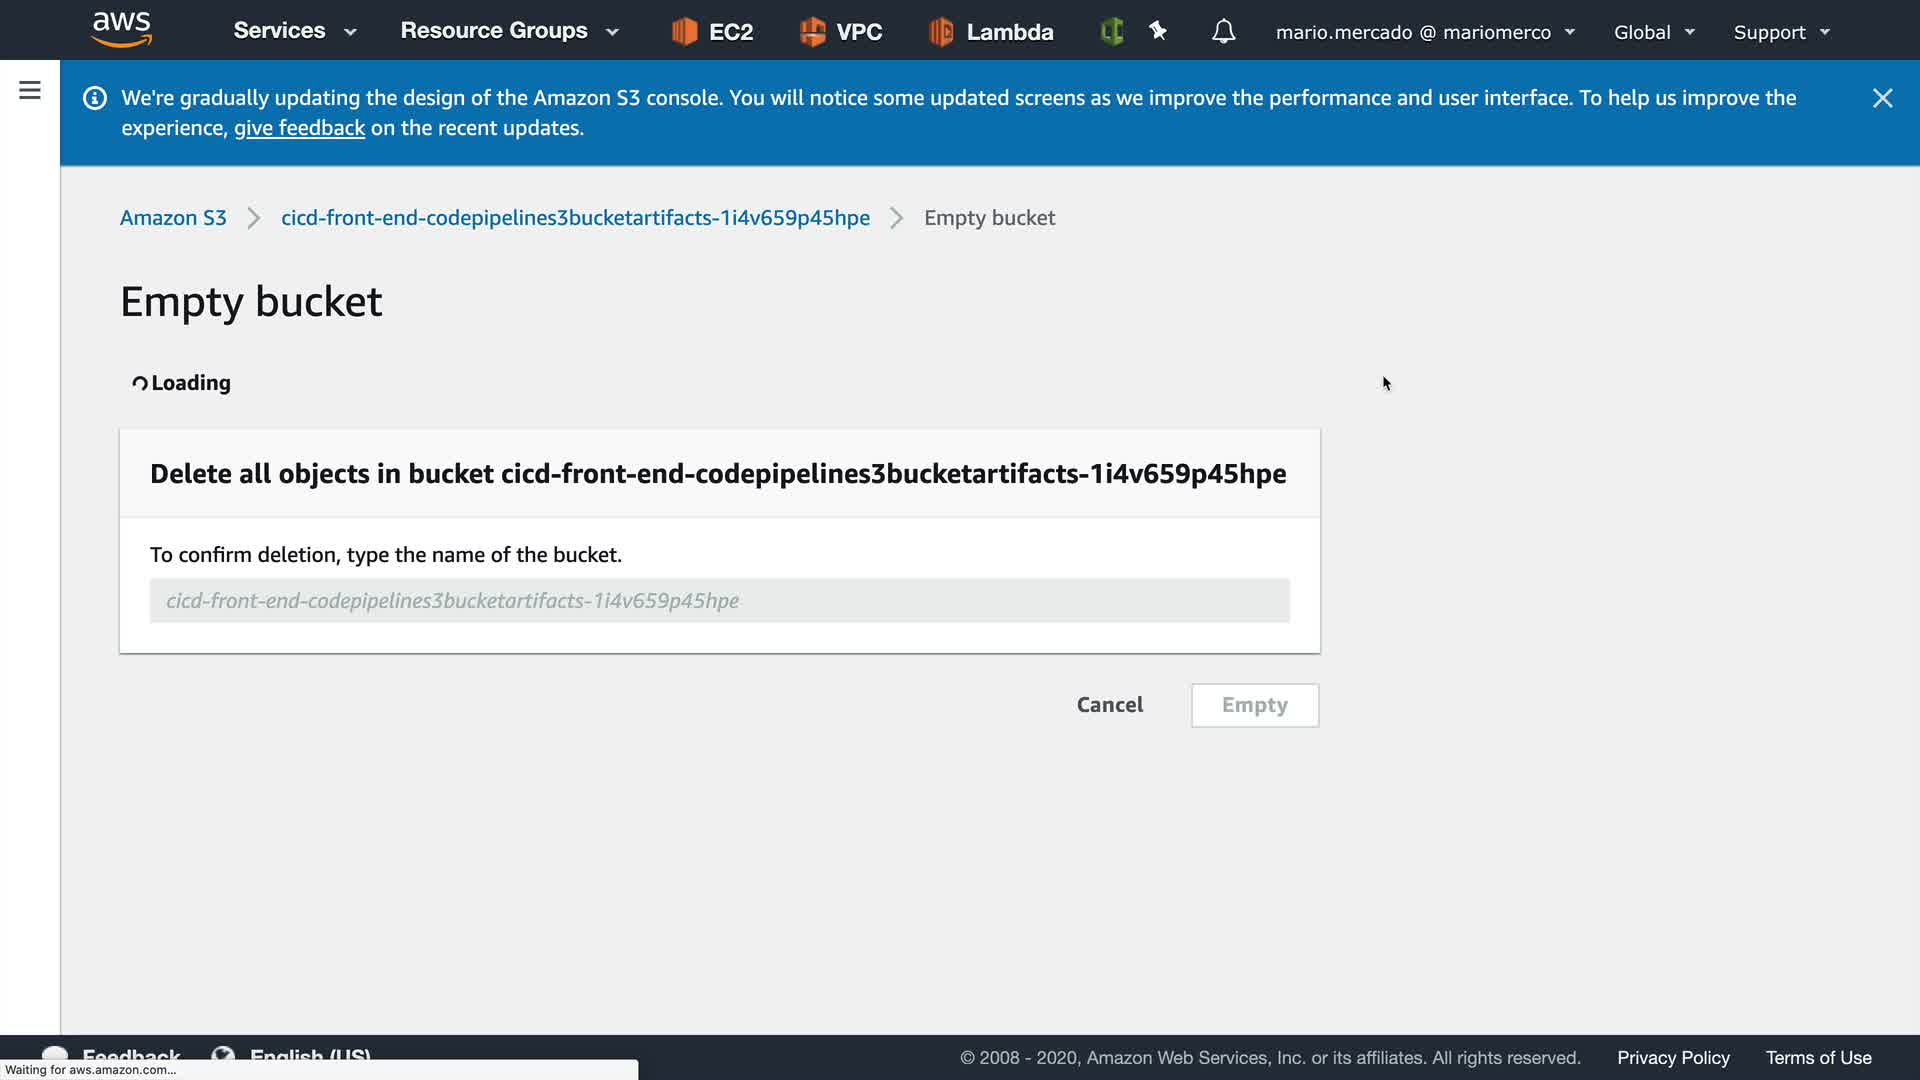Click the green CloudFormation shortcut icon

(x=1111, y=32)
